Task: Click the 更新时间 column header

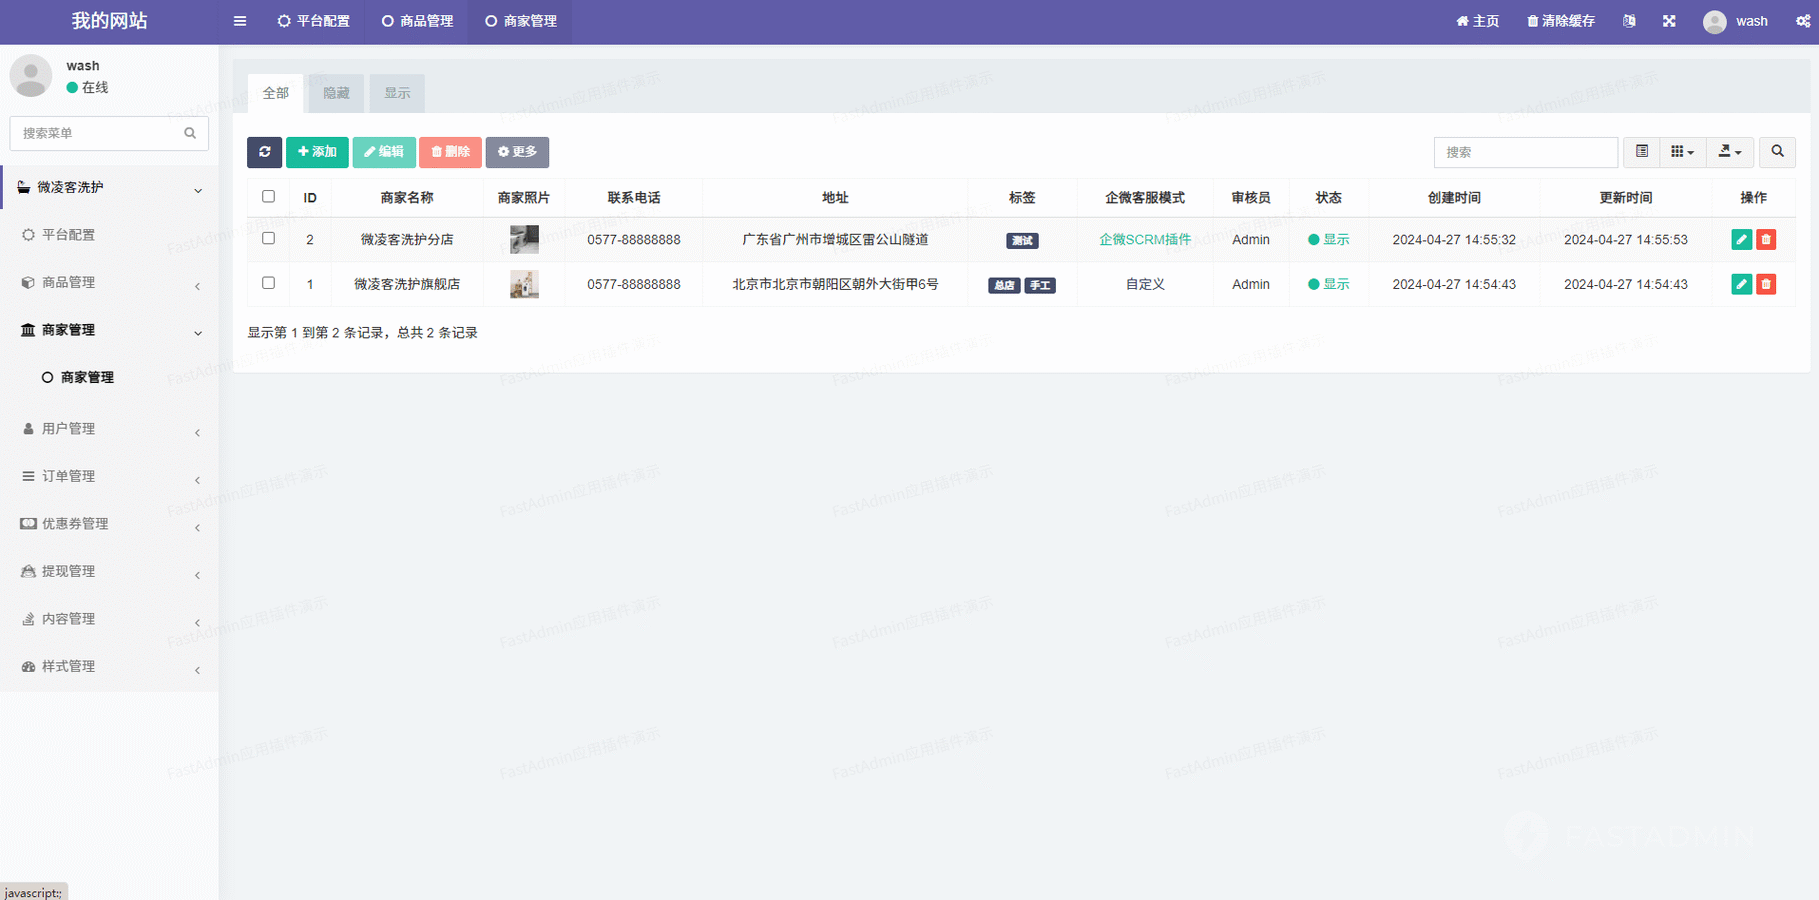Action: pos(1626,198)
